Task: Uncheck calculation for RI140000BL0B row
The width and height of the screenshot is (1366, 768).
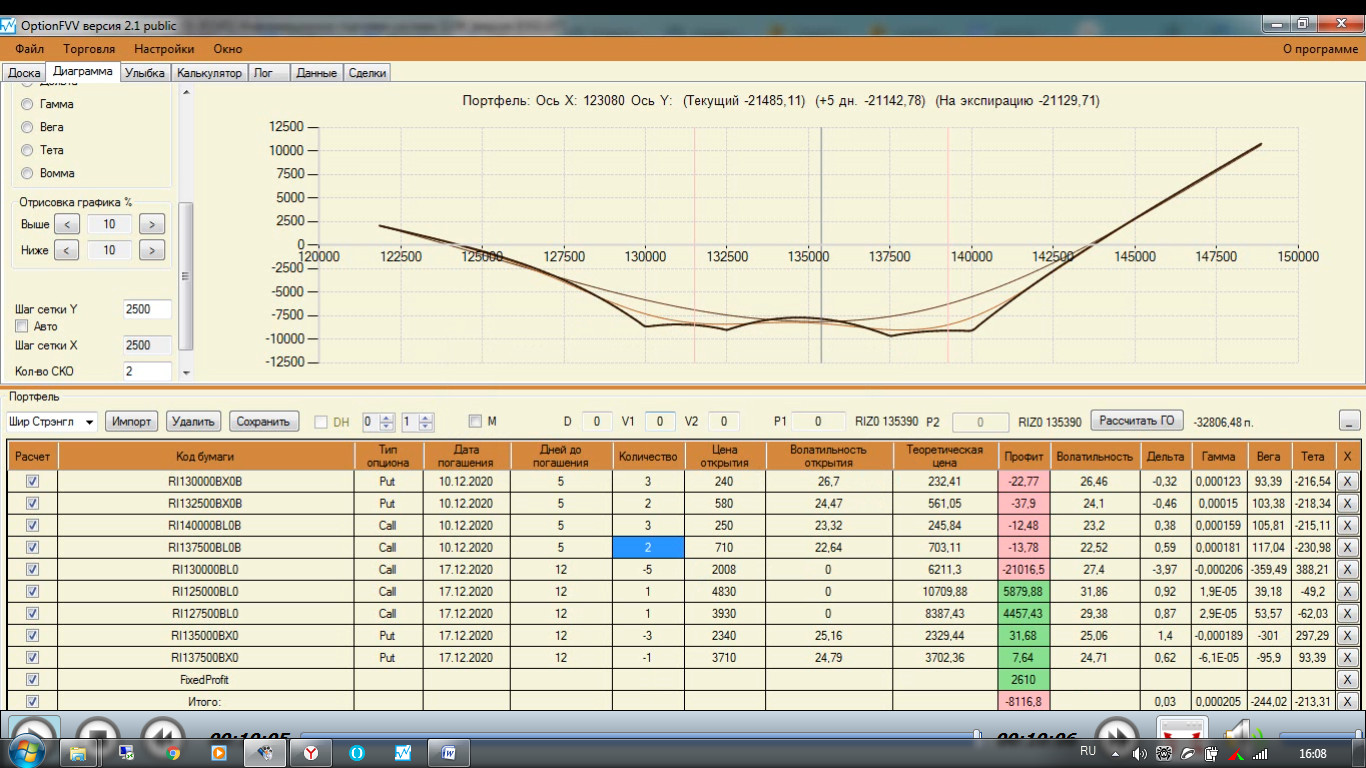Action: click(32, 525)
